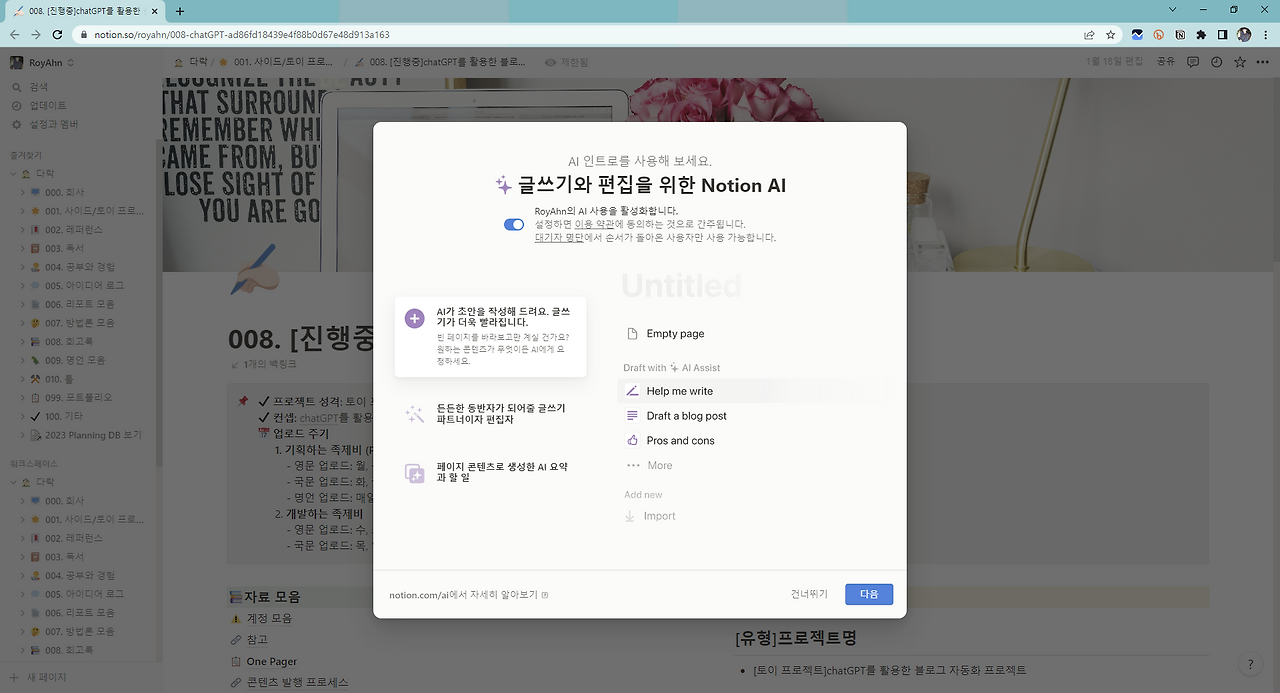Open 1개의 백링크 backlinks on the page
1280x693 pixels.
click(x=263, y=365)
